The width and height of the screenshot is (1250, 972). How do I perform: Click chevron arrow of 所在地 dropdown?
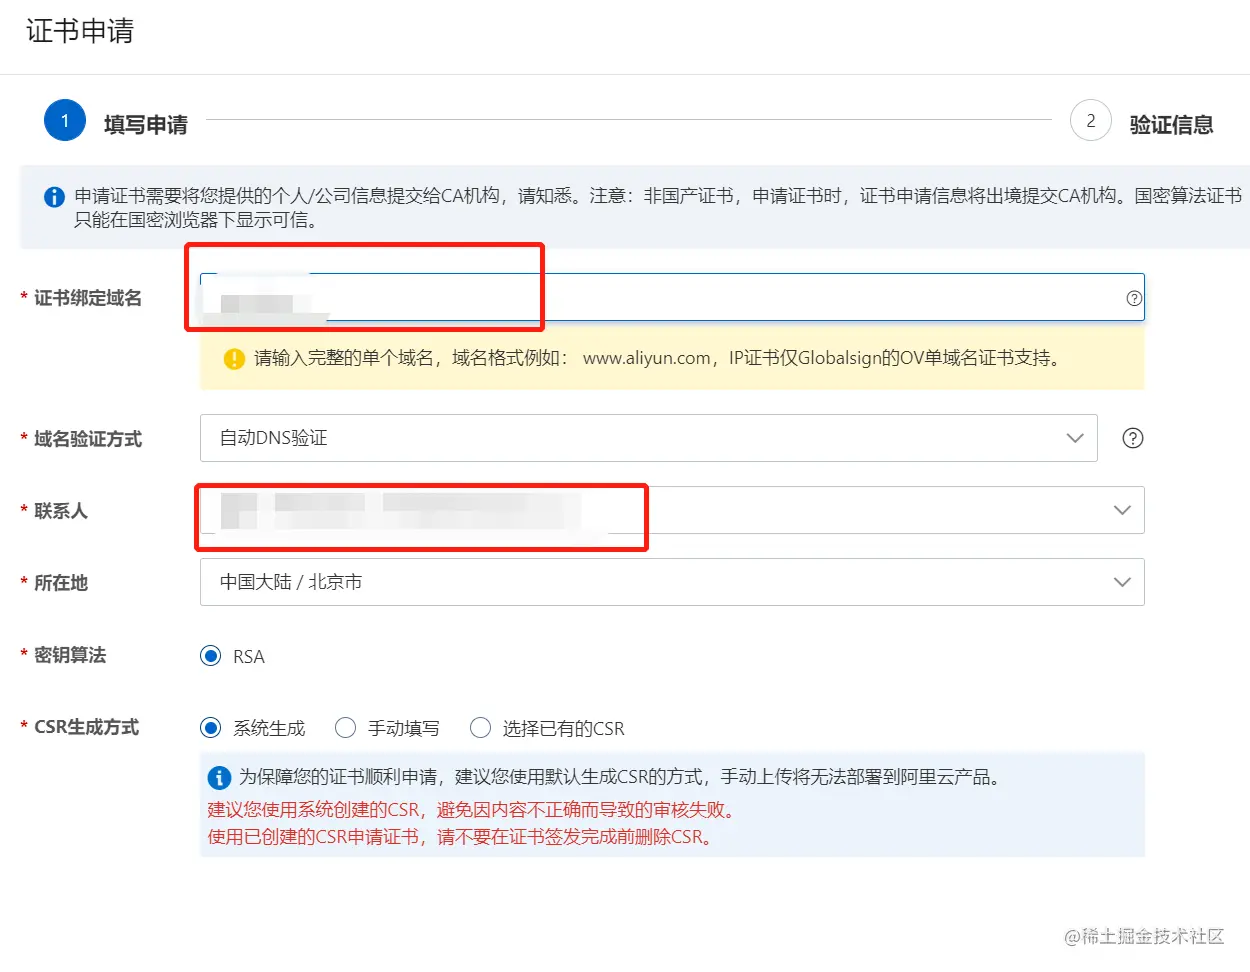click(x=1122, y=582)
